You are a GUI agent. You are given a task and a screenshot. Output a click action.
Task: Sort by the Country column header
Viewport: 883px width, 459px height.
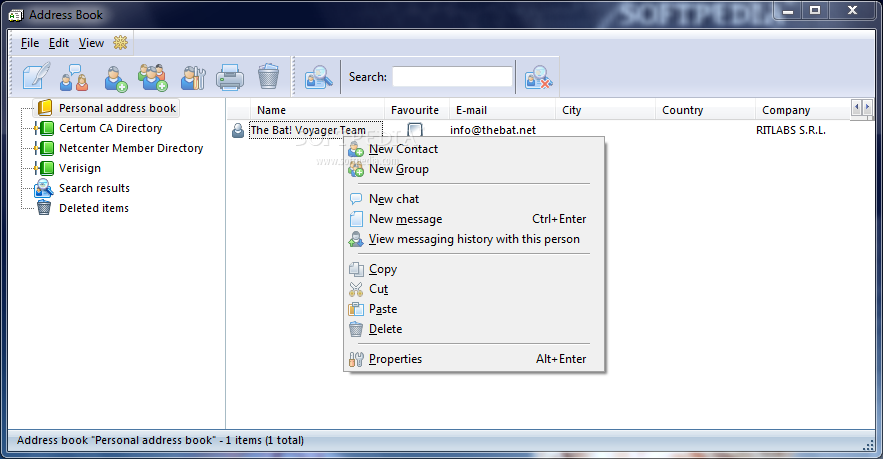[705, 110]
